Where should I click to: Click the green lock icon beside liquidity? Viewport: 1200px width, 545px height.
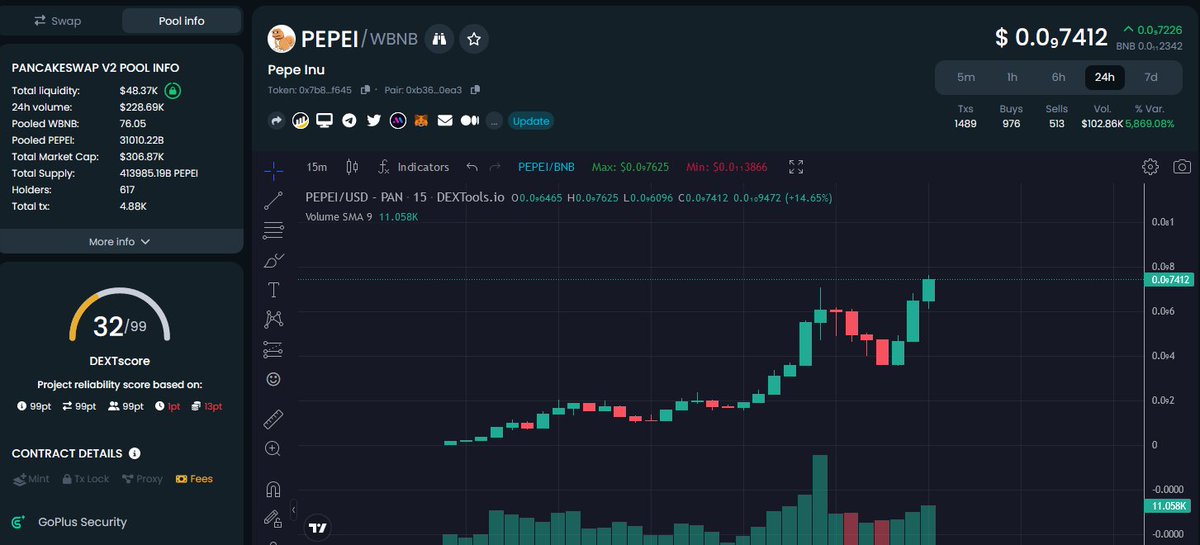click(172, 91)
